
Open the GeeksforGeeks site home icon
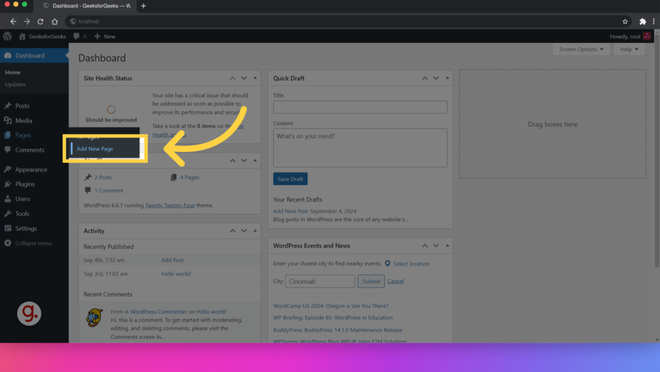point(22,37)
